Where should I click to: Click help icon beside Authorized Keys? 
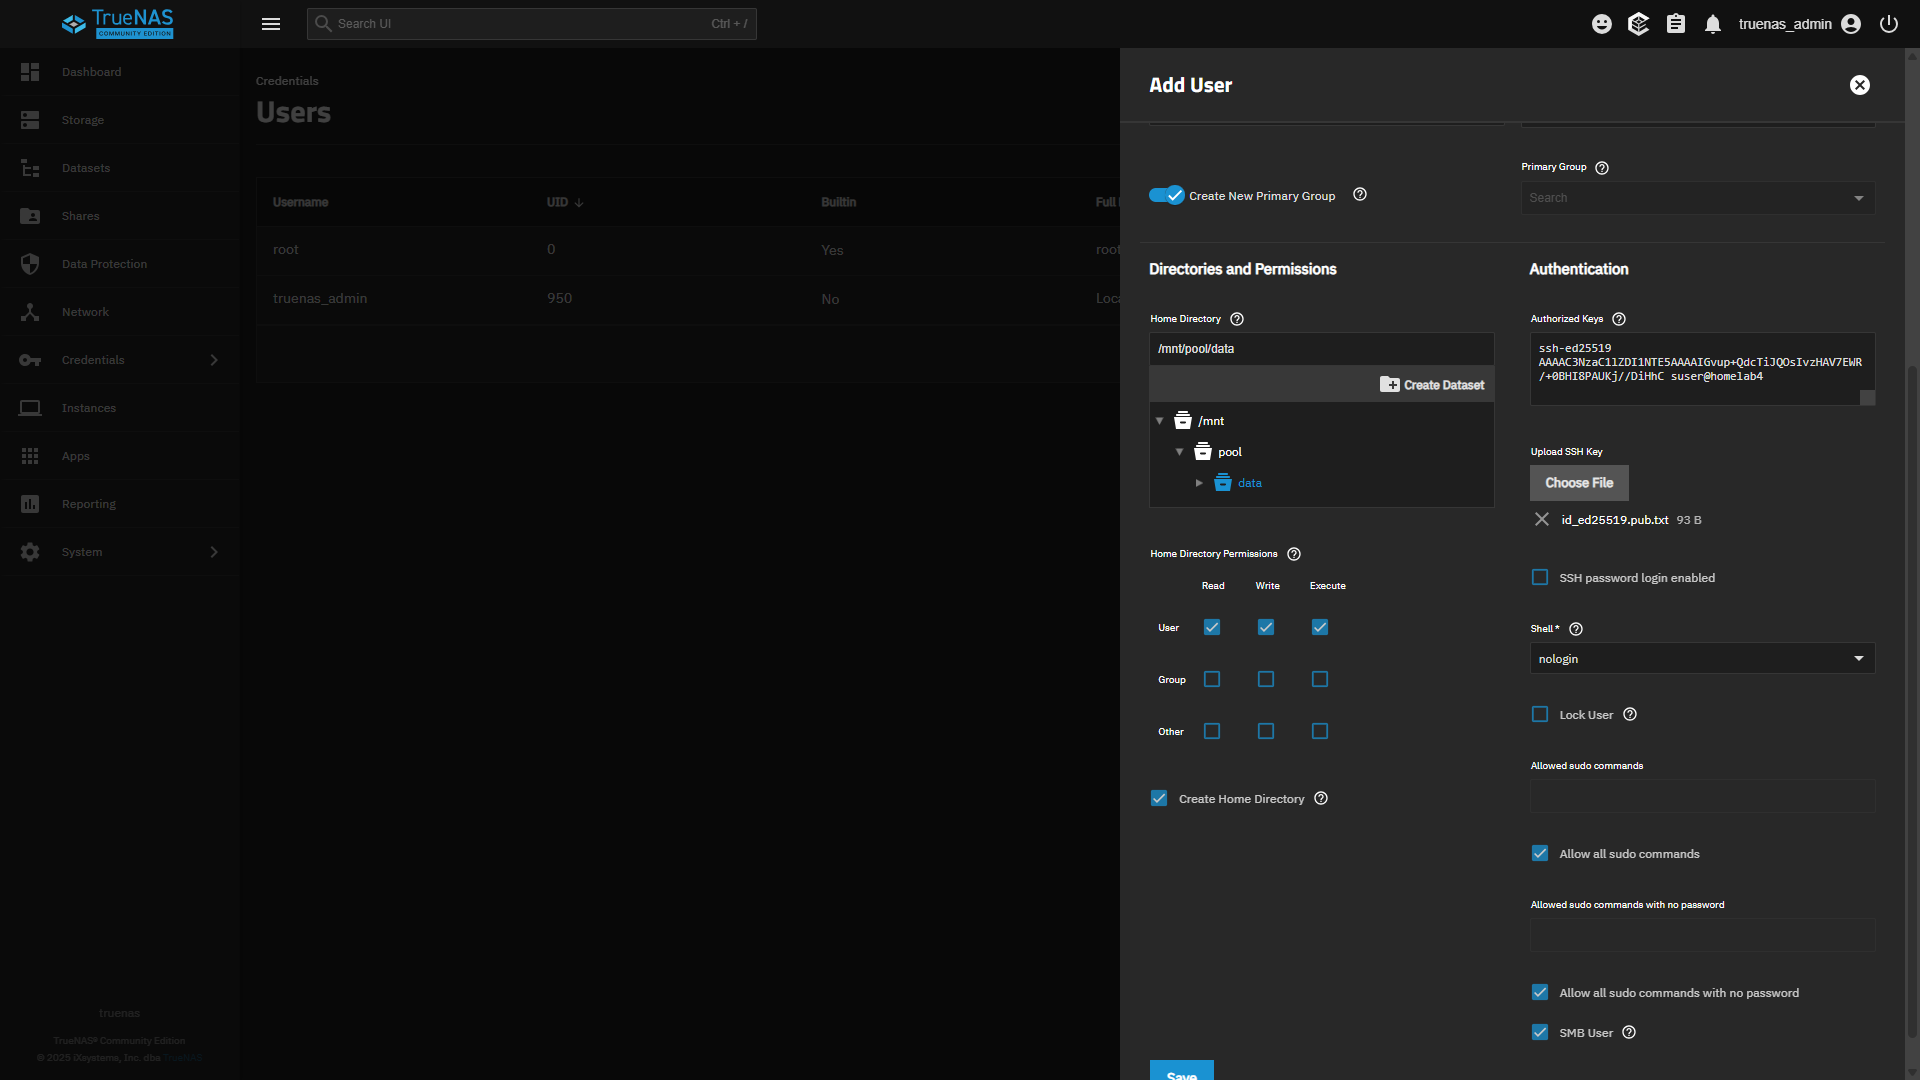(1619, 319)
